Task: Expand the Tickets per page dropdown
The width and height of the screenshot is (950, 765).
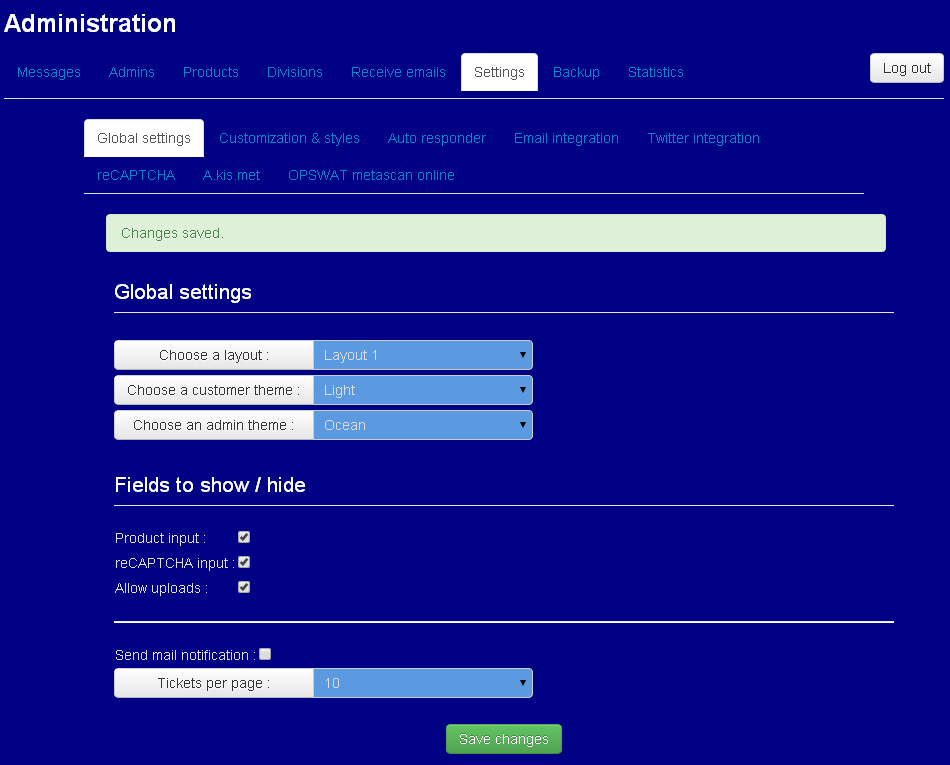Action: click(x=423, y=683)
